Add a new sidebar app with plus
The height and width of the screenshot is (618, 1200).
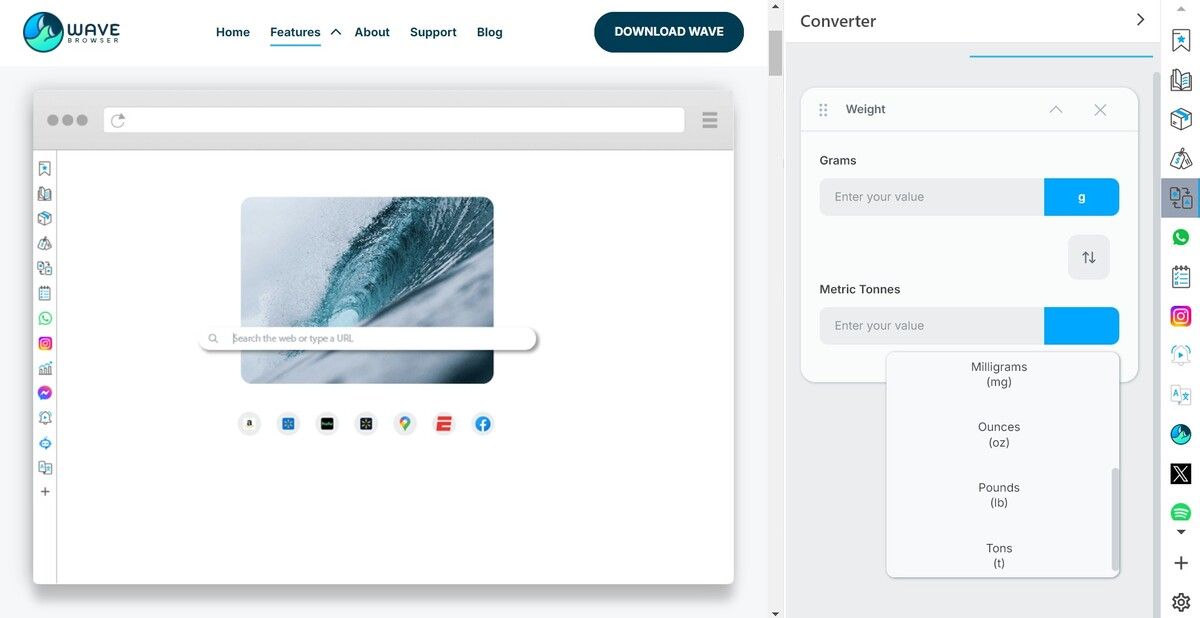1181,563
